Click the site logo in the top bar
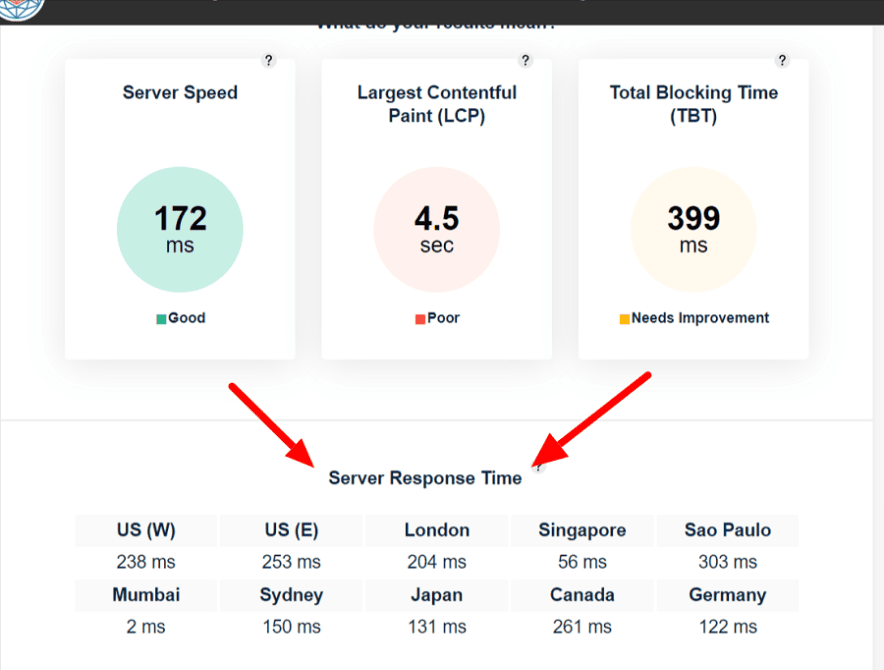 (x=22, y=8)
